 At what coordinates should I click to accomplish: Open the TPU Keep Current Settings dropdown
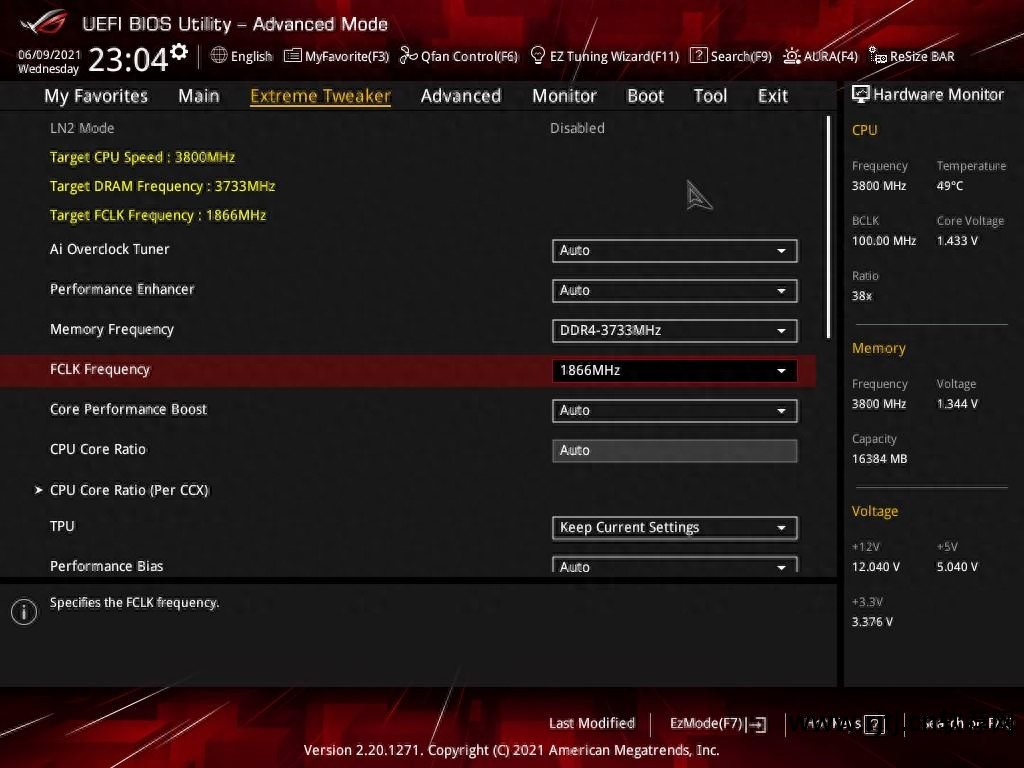click(674, 527)
